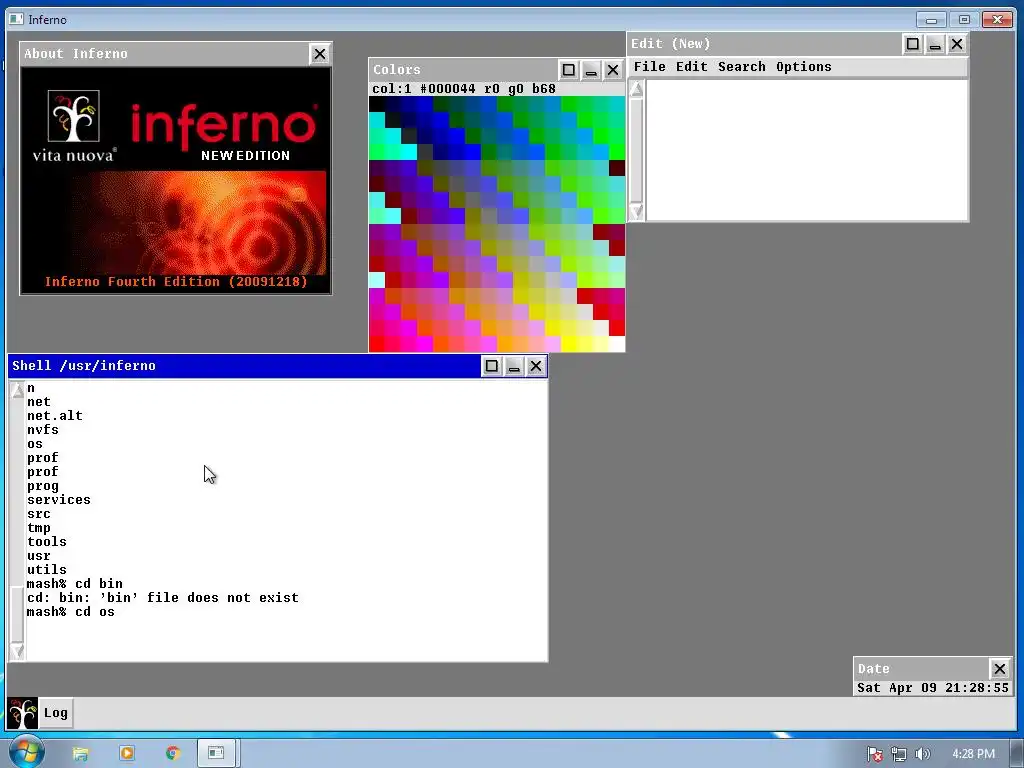Click the Shell /usr/inferno title bar

tap(245, 366)
